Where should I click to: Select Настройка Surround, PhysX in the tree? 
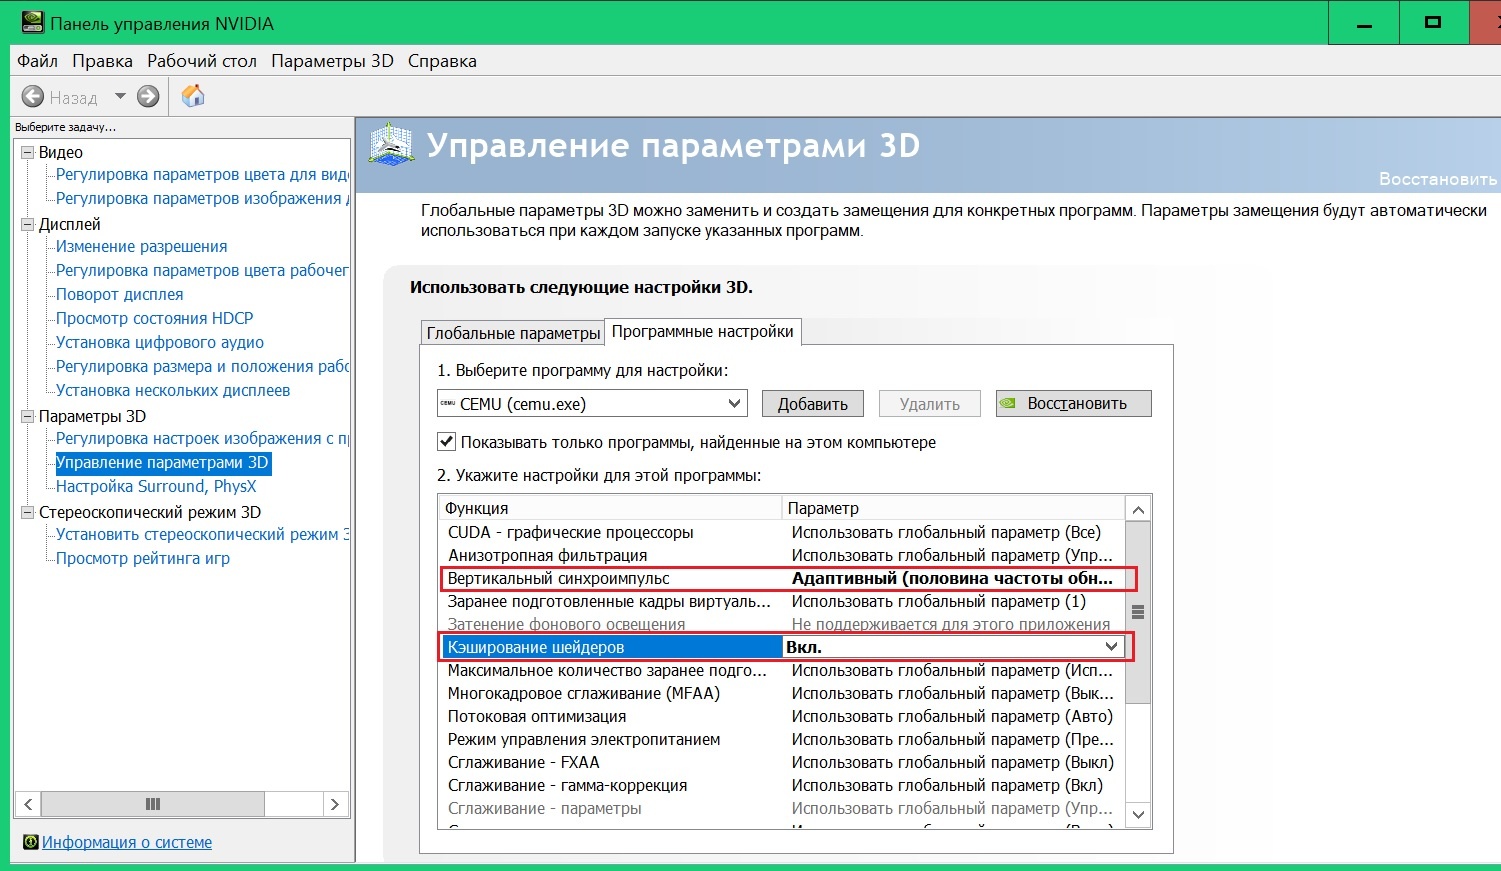pos(156,486)
